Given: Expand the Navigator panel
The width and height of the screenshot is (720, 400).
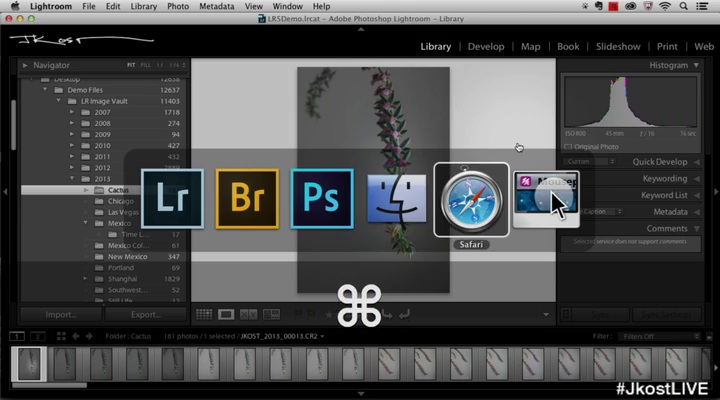Looking at the screenshot, I should click(25, 65).
